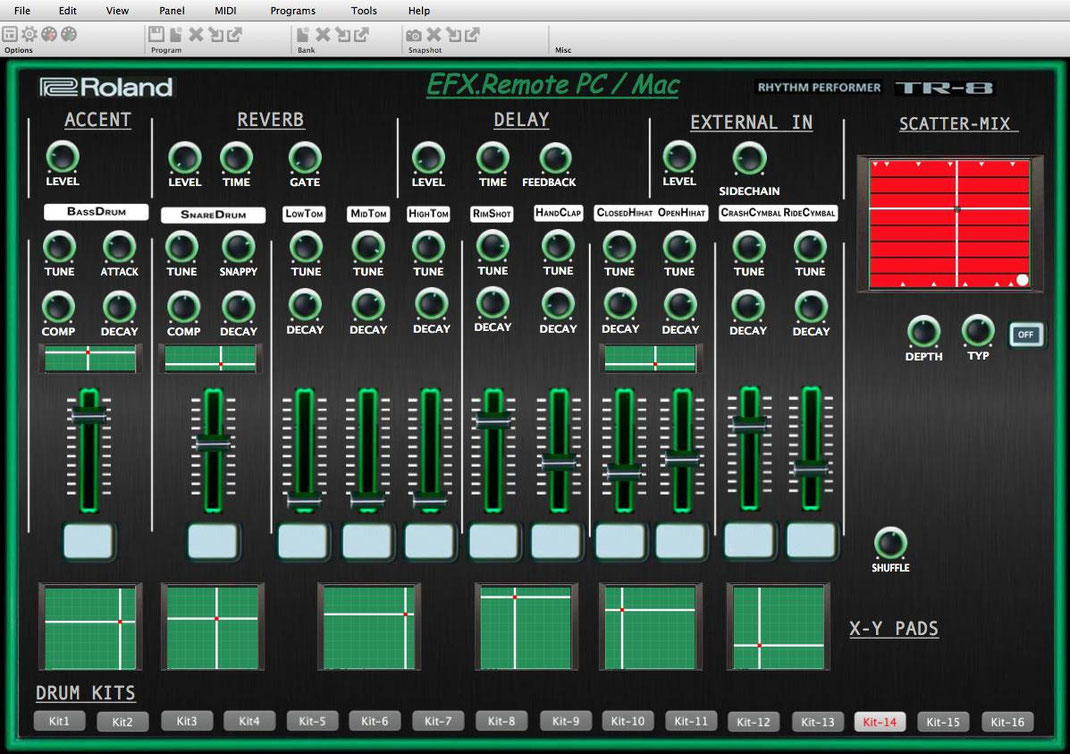
Task: Export the bank with the outward arrow icon
Action: coord(362,34)
